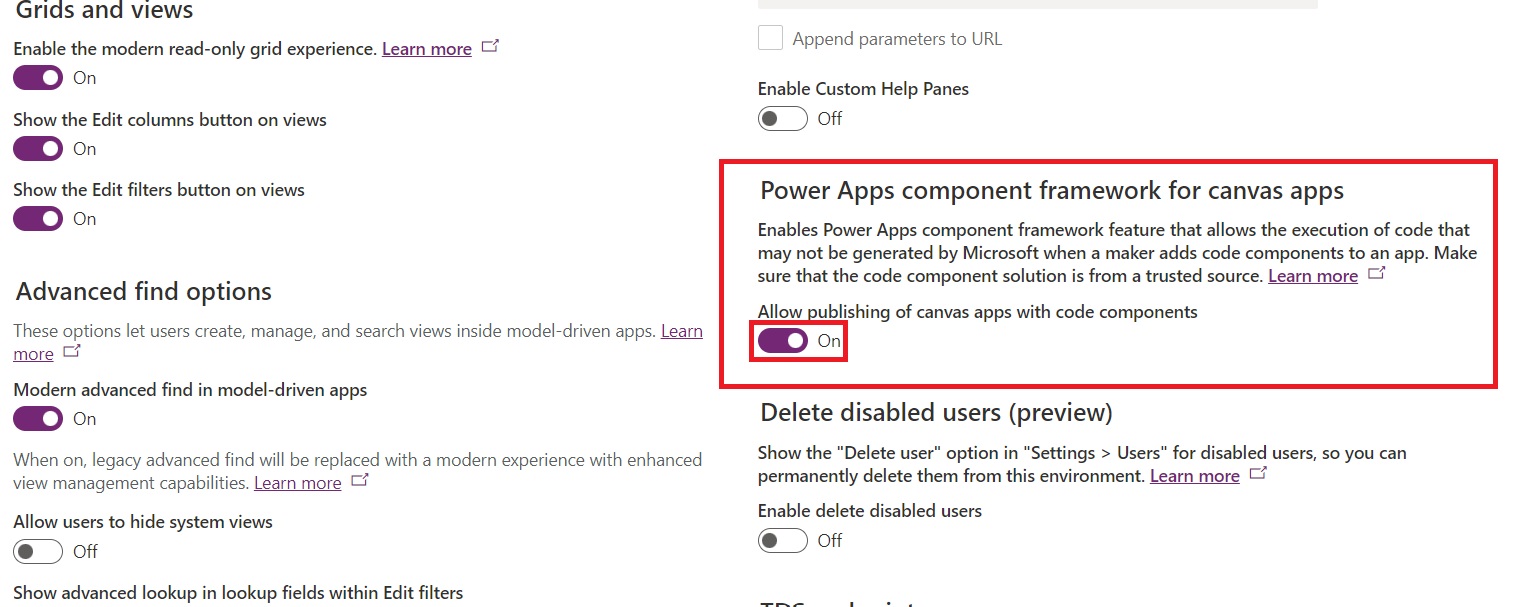Click Learn more link in Advanced find options description
Image resolution: width=1517 pixels, height=607 pixels.
pos(681,331)
